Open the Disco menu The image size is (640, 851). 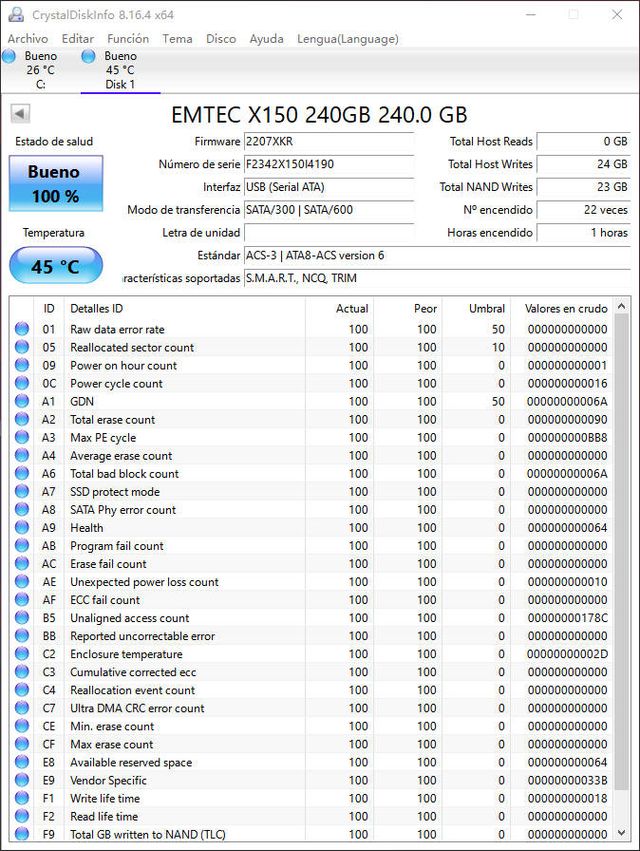click(x=221, y=39)
